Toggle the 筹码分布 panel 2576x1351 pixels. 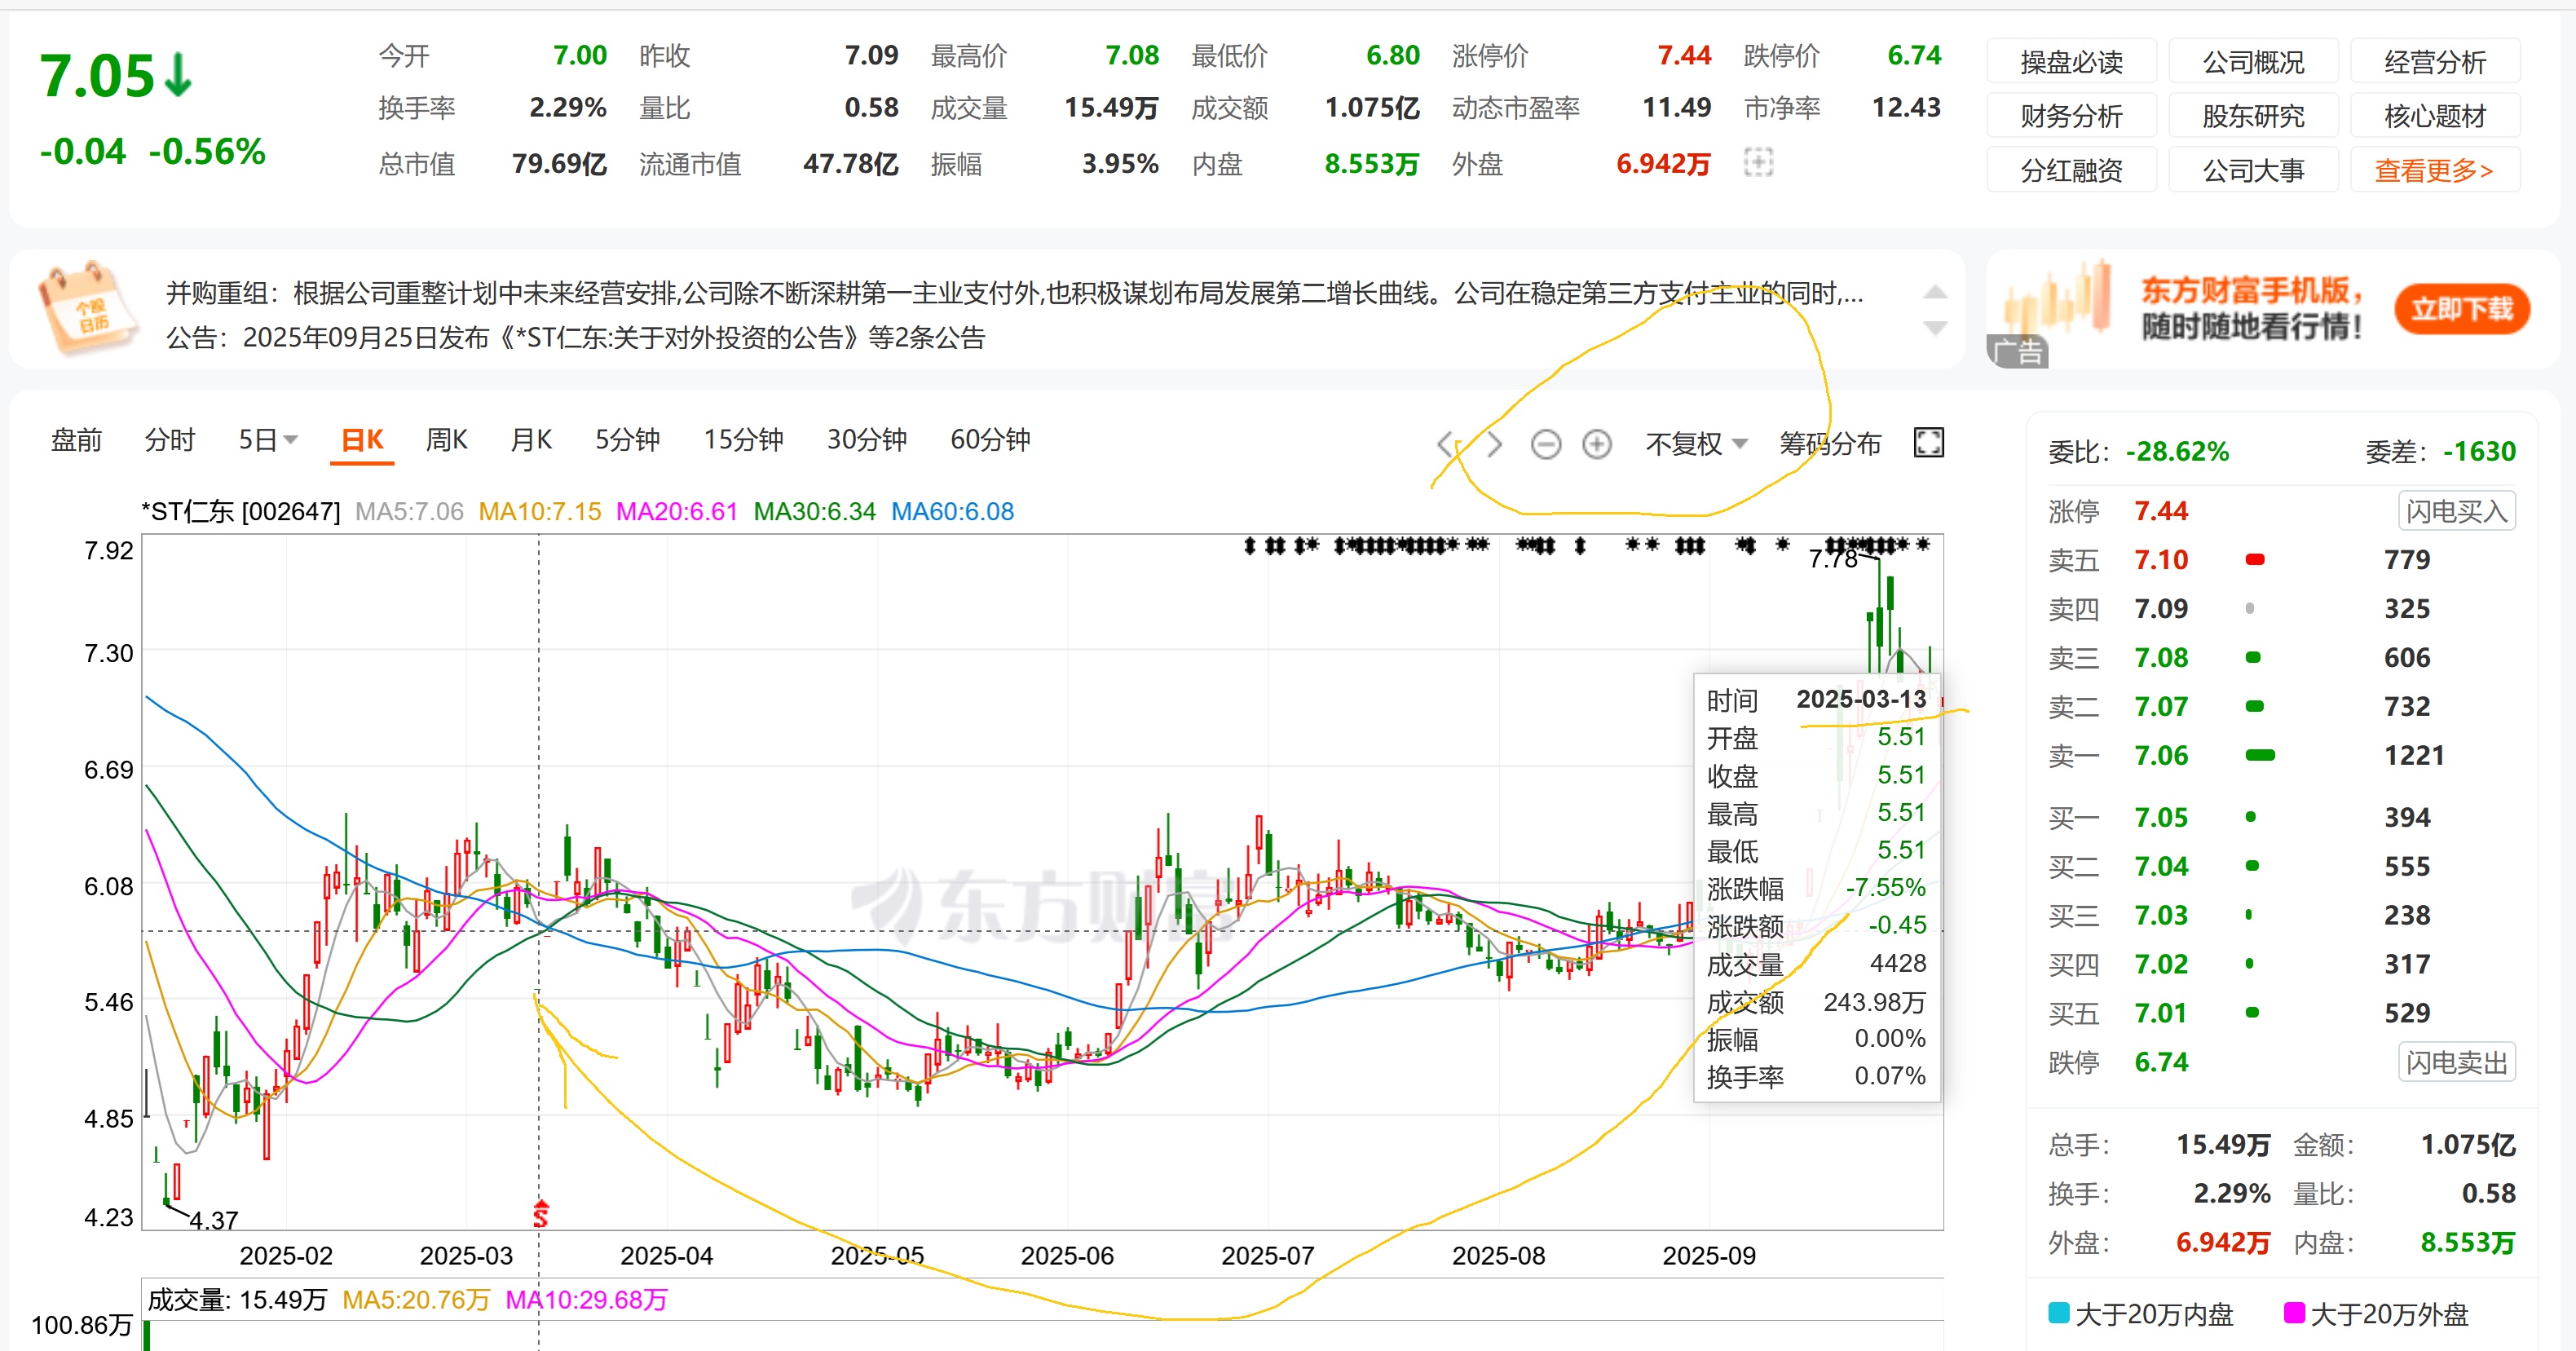click(x=1829, y=444)
